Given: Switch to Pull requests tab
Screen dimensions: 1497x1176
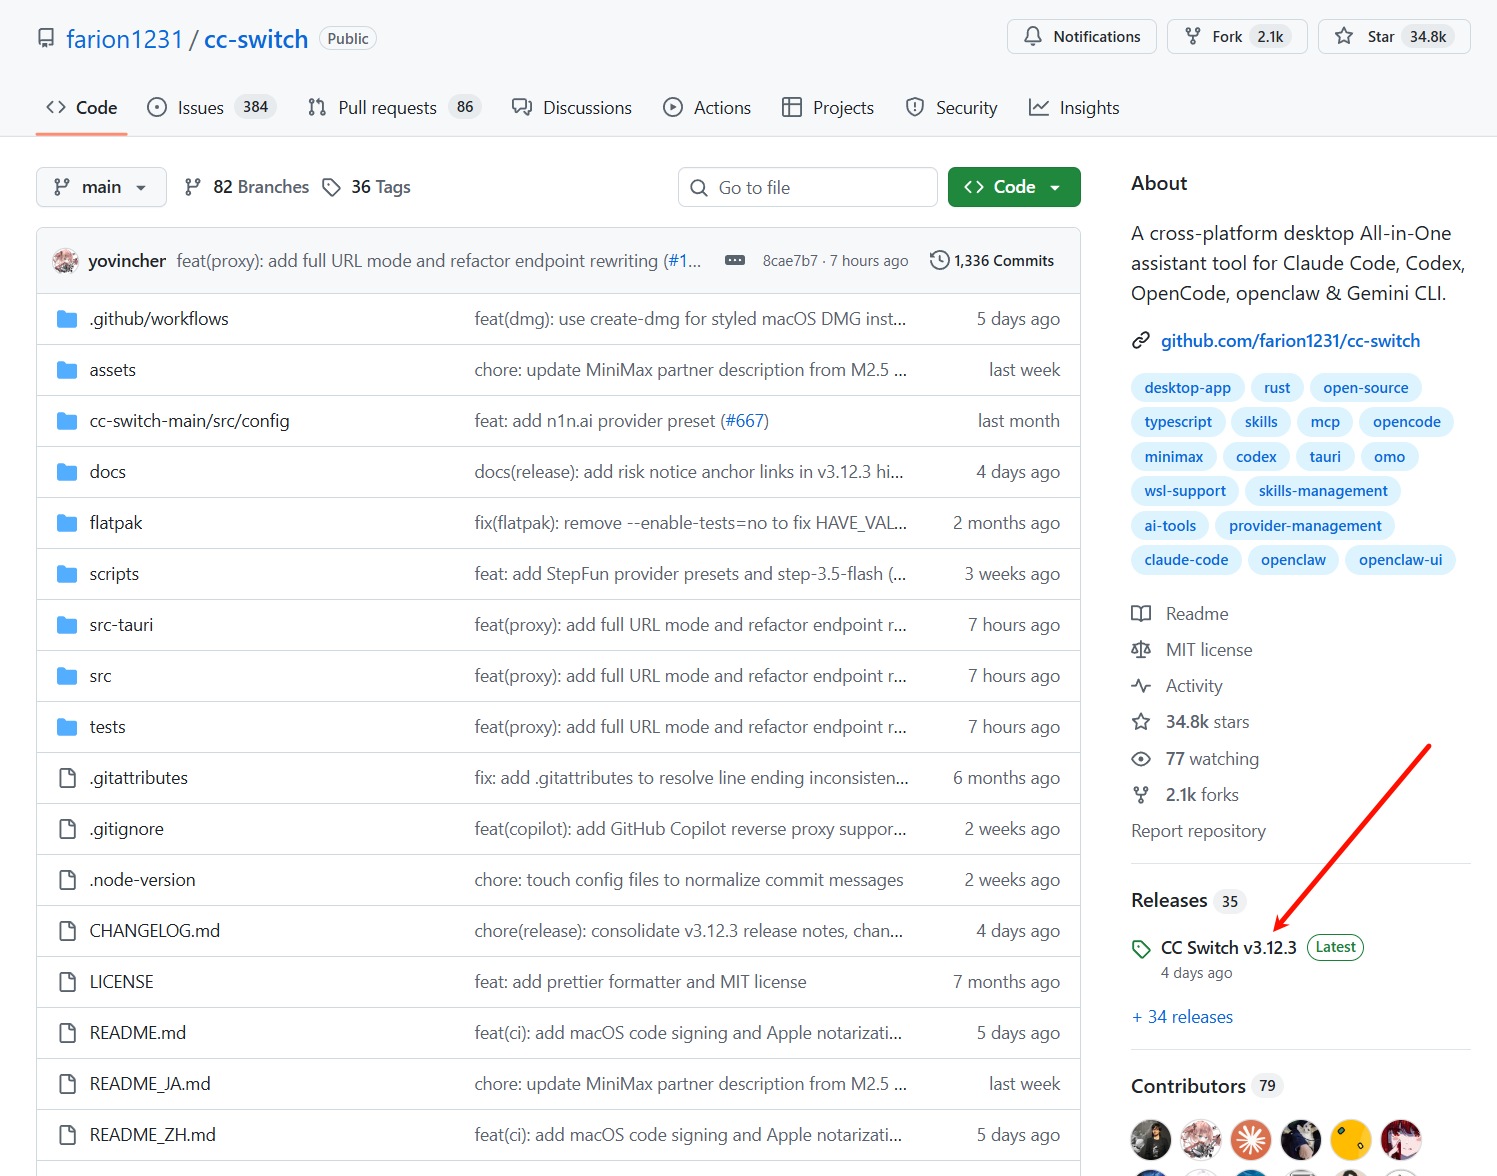Looking at the screenshot, I should tap(394, 107).
